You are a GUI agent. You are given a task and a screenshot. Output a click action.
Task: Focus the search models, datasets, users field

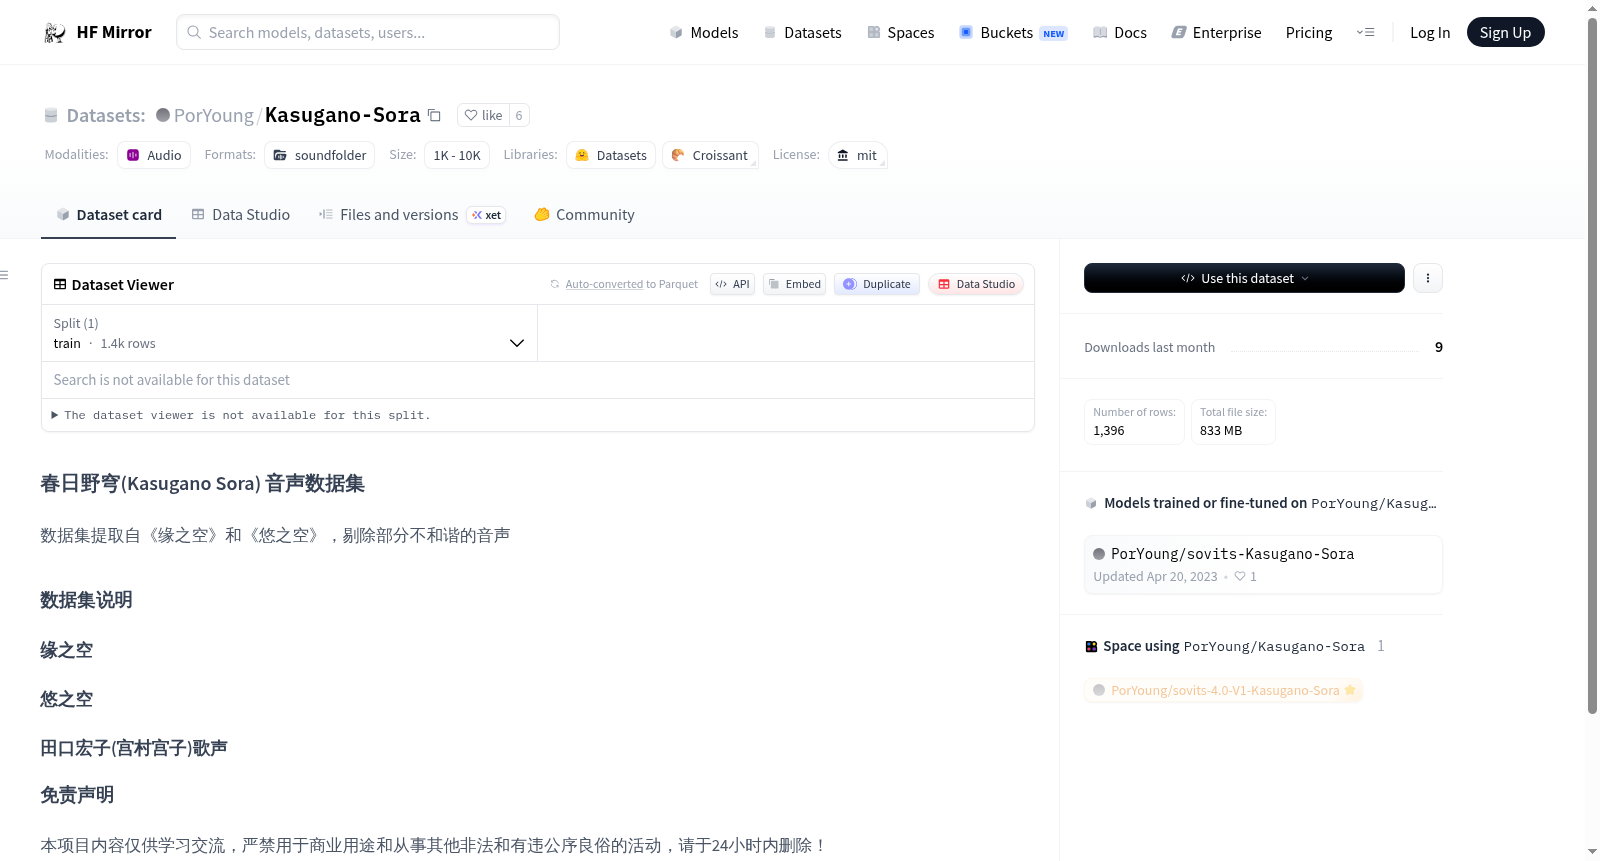pyautogui.click(x=368, y=32)
